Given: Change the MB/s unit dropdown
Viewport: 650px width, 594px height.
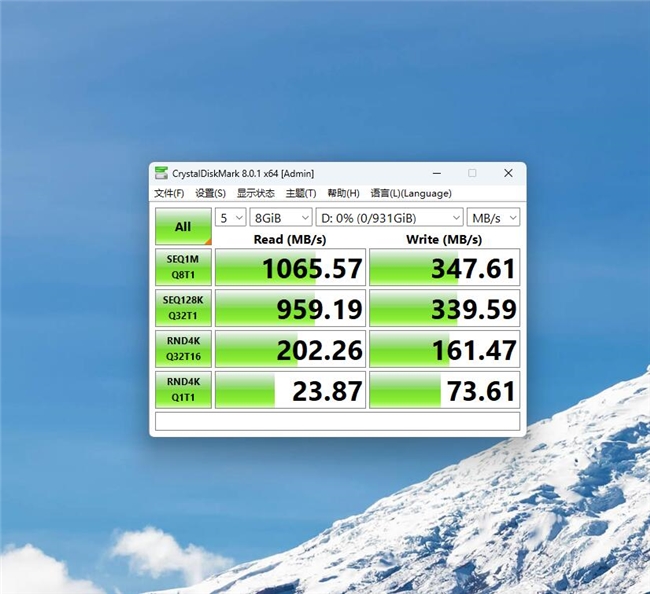Looking at the screenshot, I should click(493, 217).
